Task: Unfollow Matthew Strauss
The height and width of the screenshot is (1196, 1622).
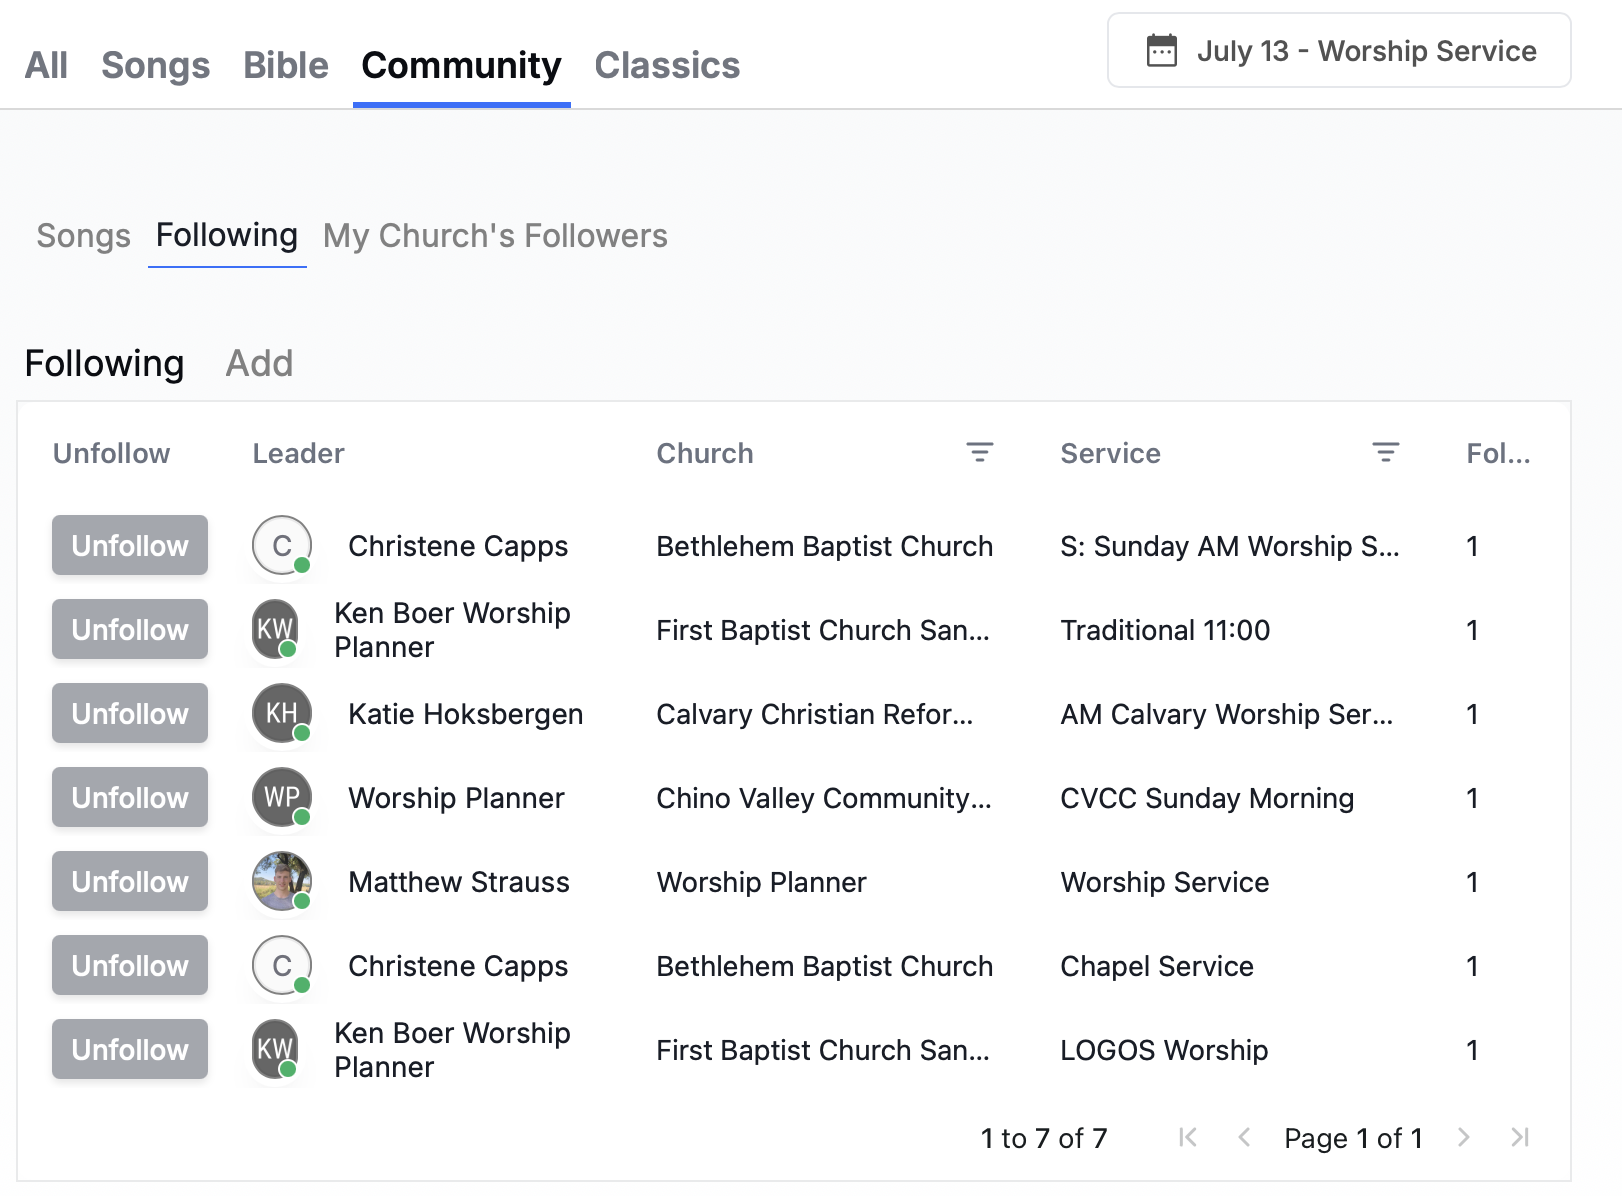Action: click(x=130, y=882)
